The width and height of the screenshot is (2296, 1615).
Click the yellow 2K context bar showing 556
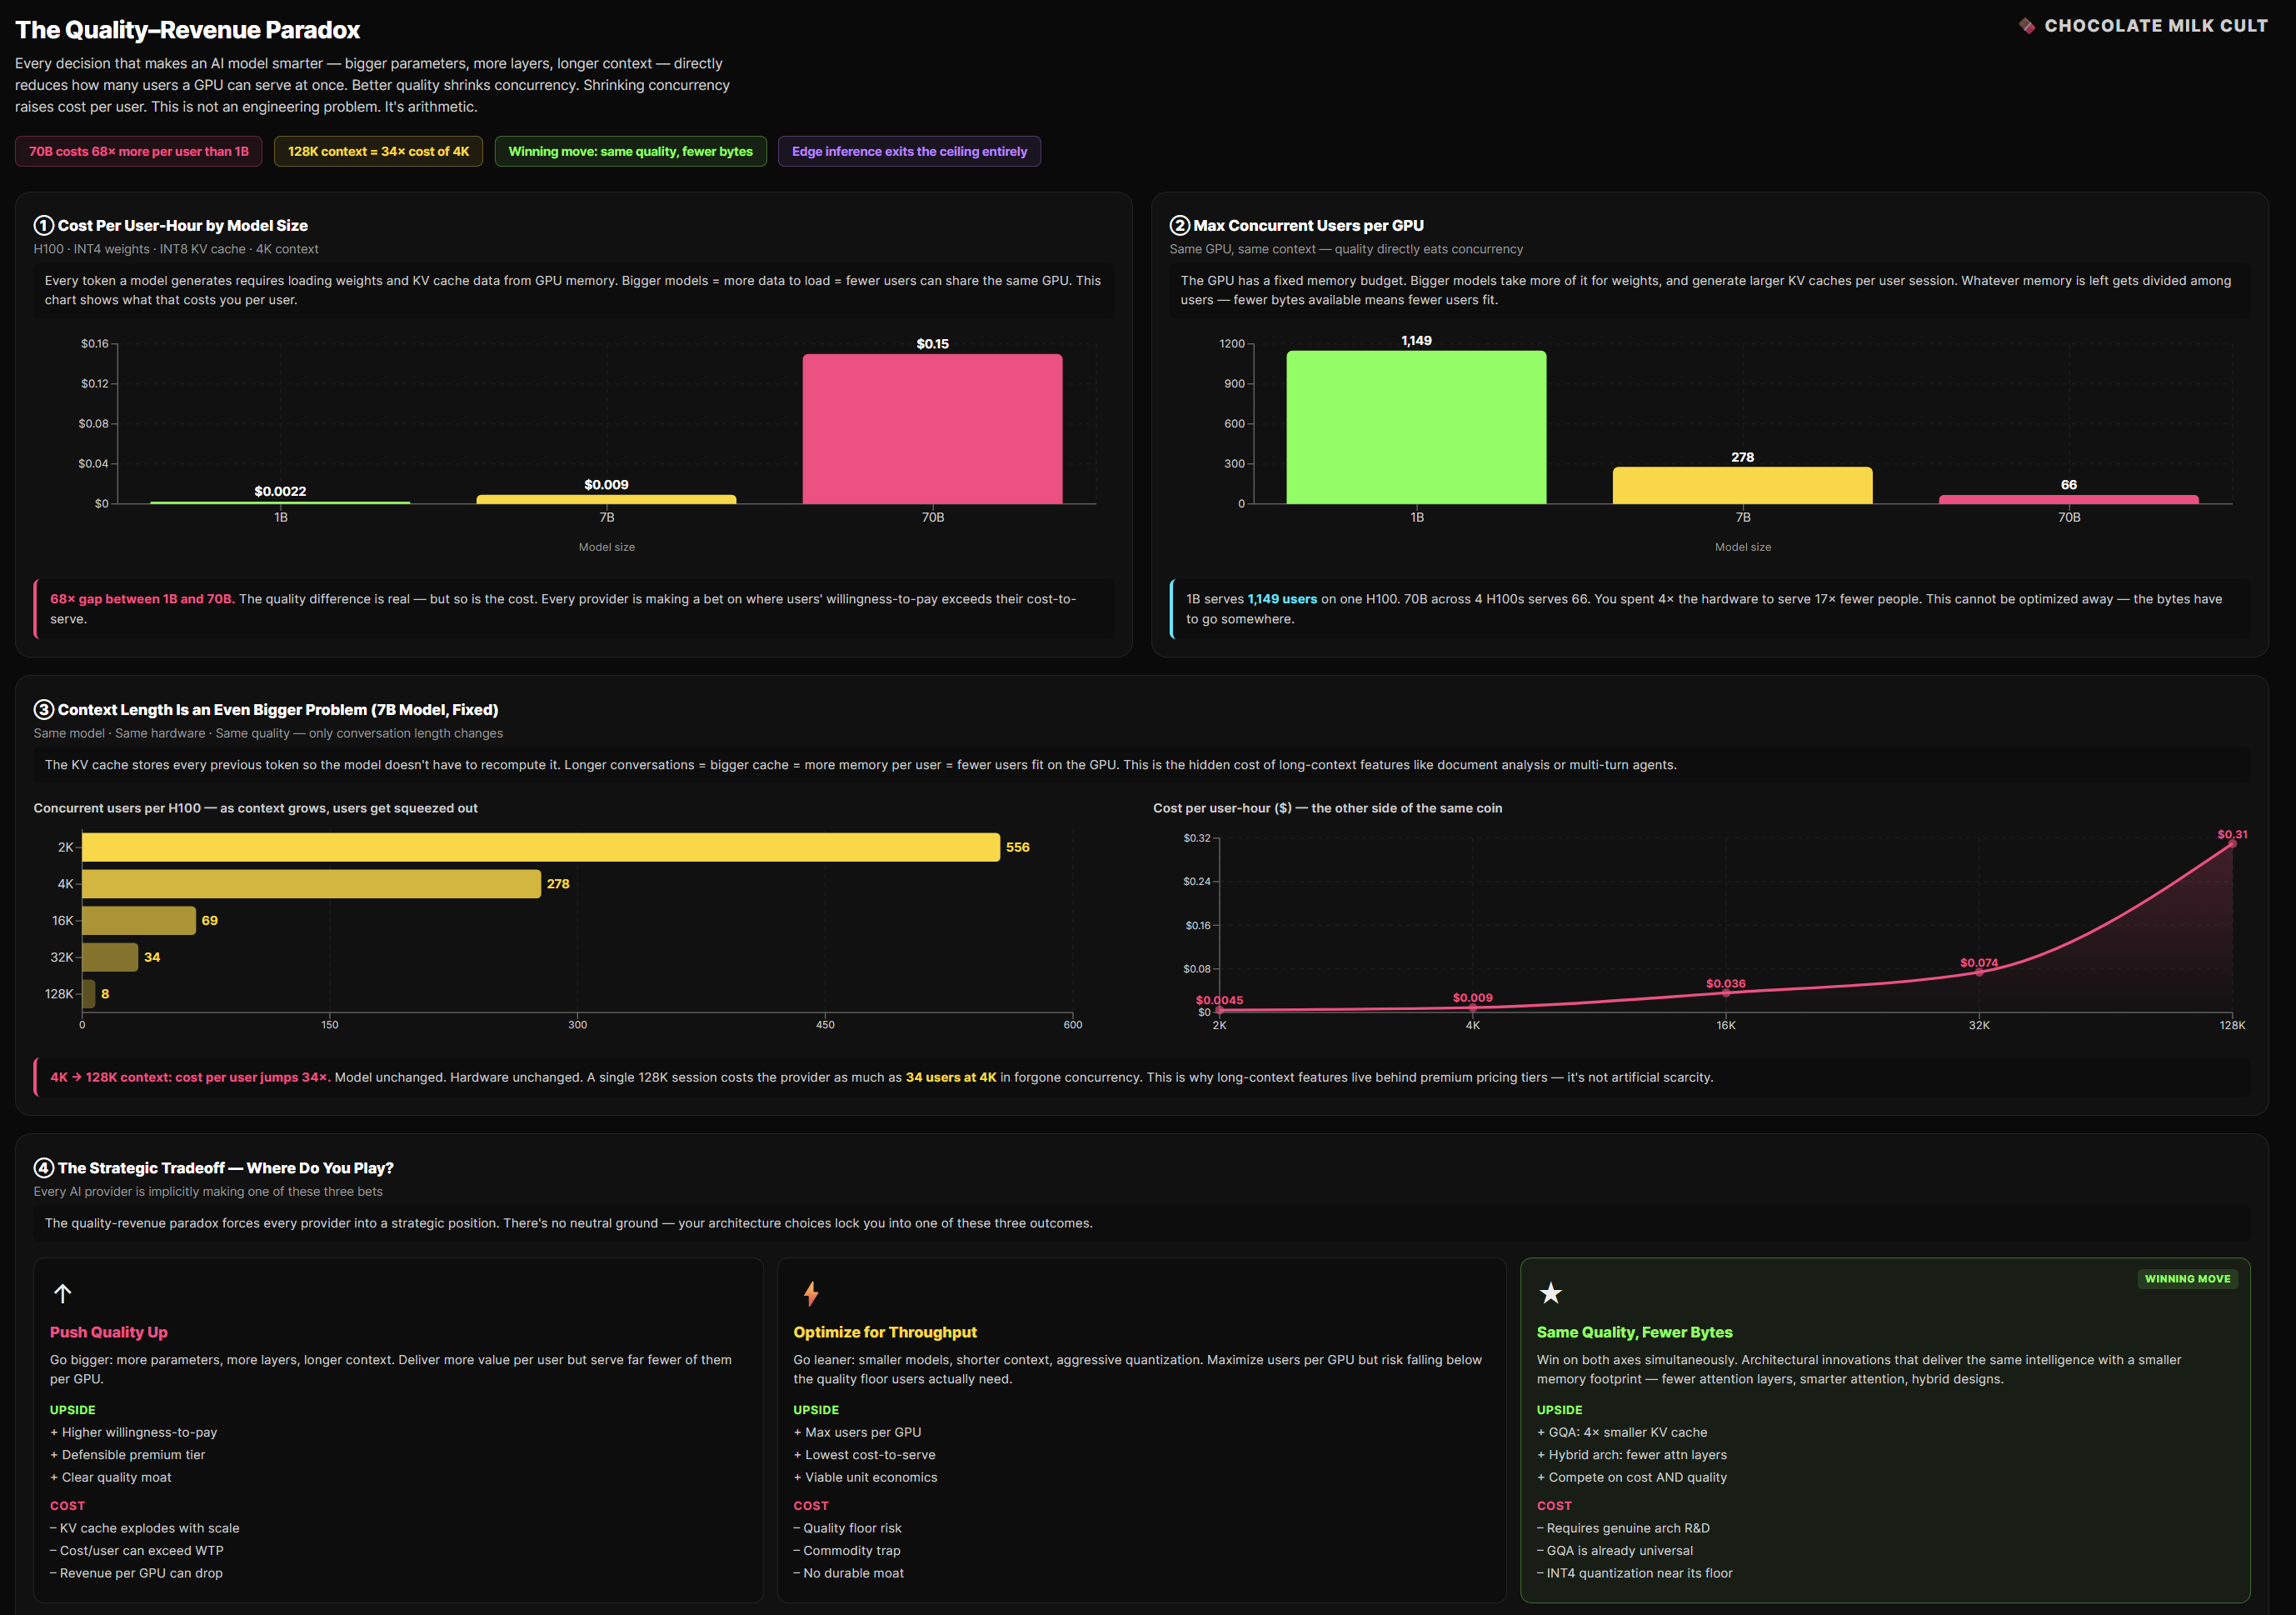point(540,847)
